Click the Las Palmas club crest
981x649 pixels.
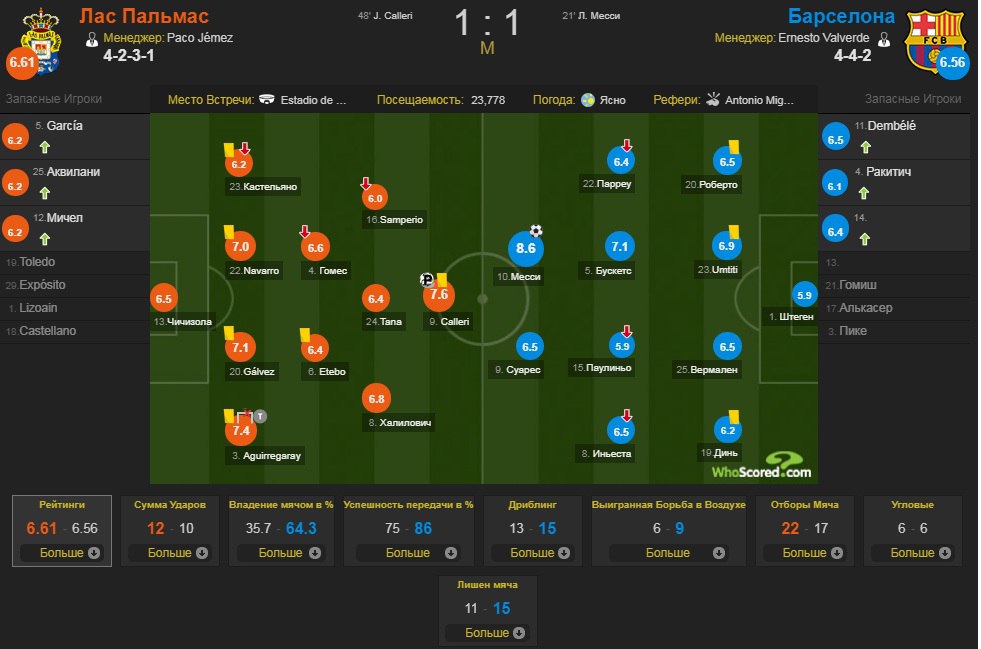click(41, 41)
